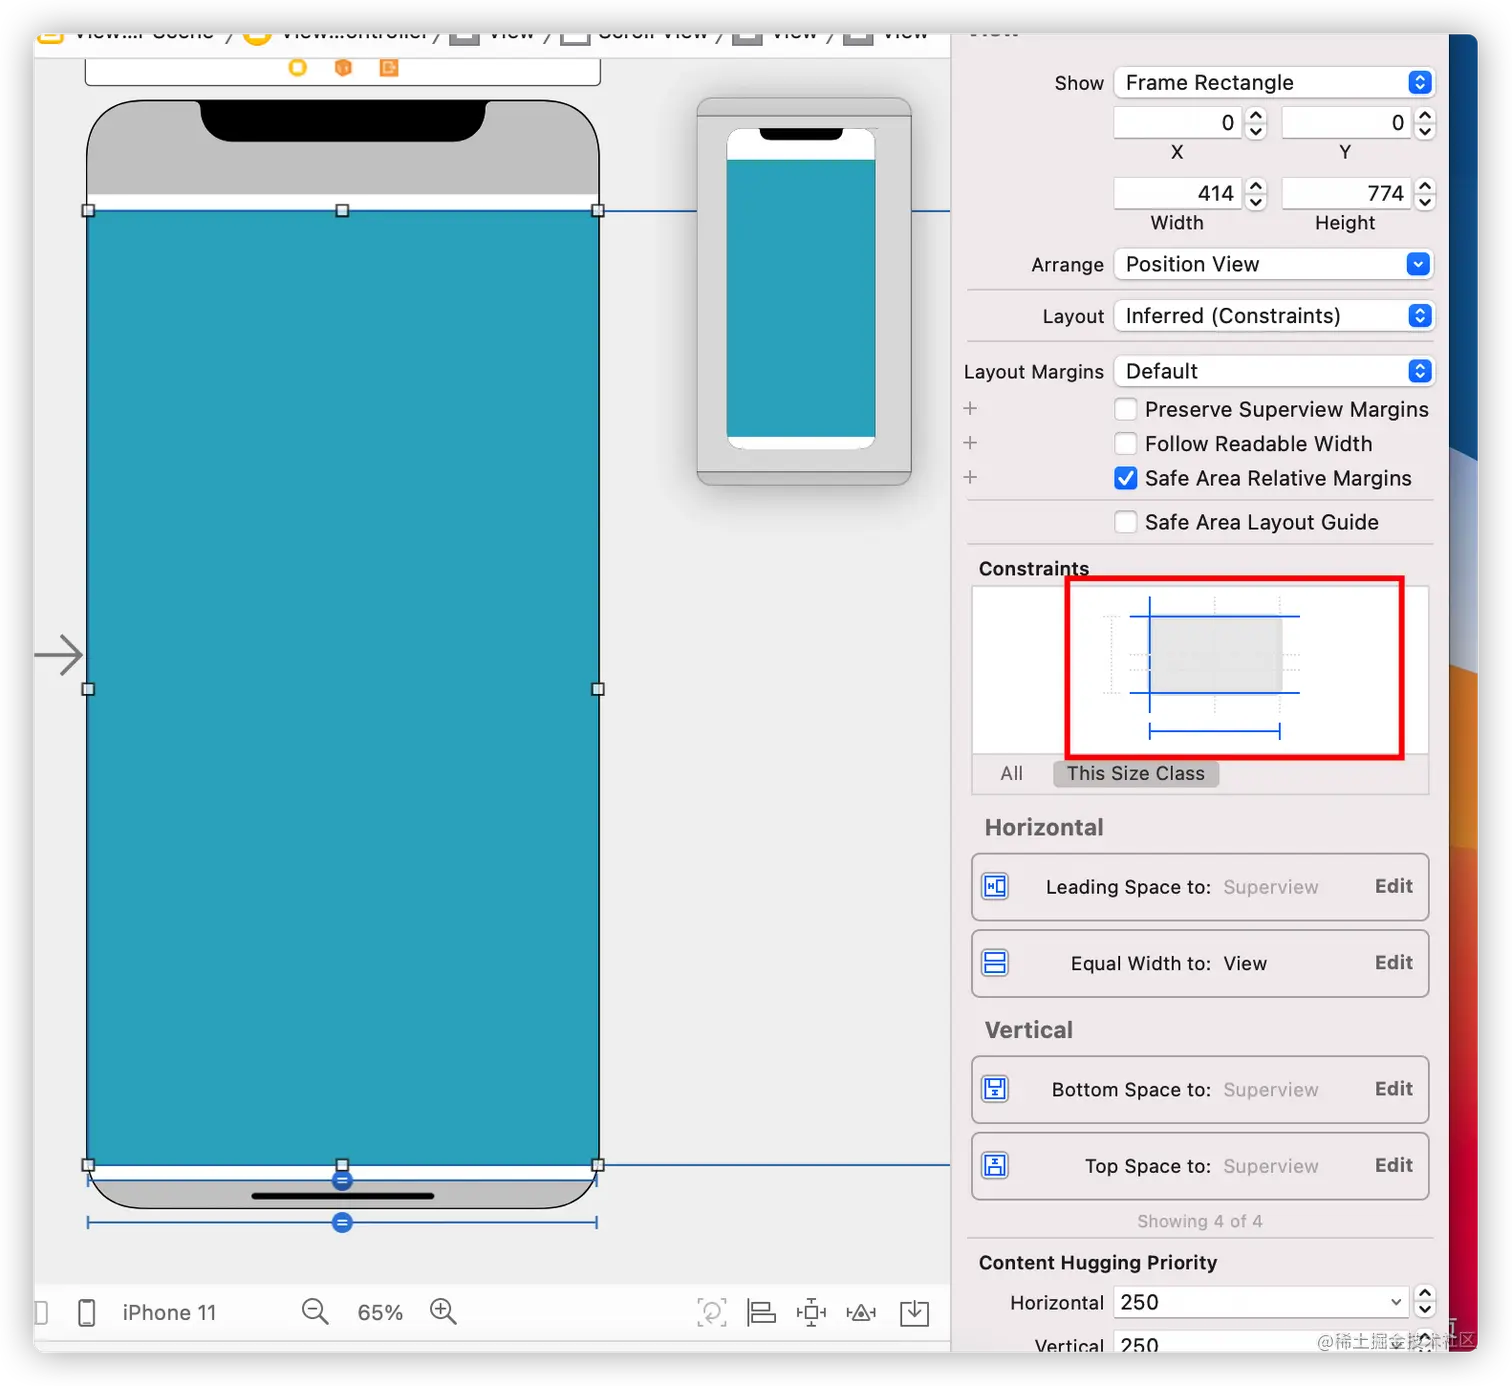Click the top-center resize handle of the view
The width and height of the screenshot is (1512, 1386).
[342, 211]
